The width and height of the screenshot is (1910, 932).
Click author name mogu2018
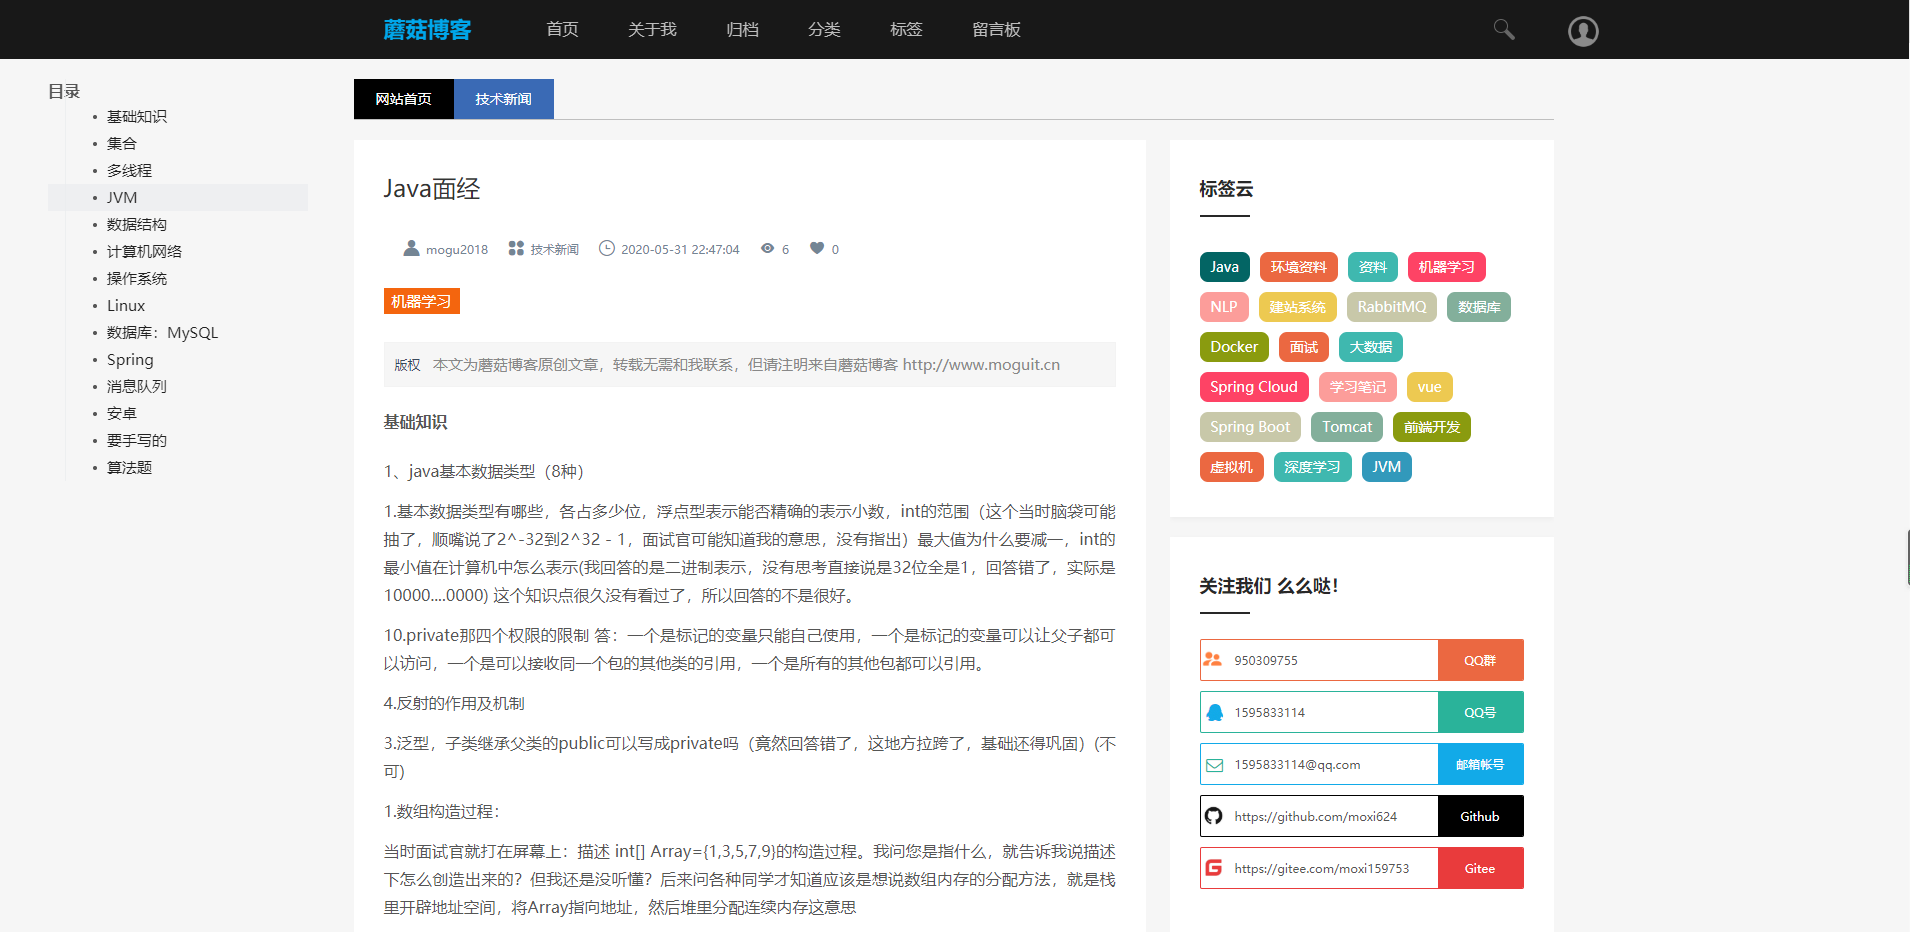tap(457, 249)
